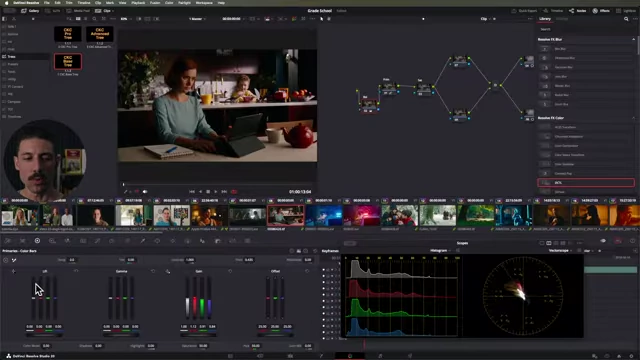Click the Quick Export button
This screenshot has width=640, height=360.
(524, 11)
